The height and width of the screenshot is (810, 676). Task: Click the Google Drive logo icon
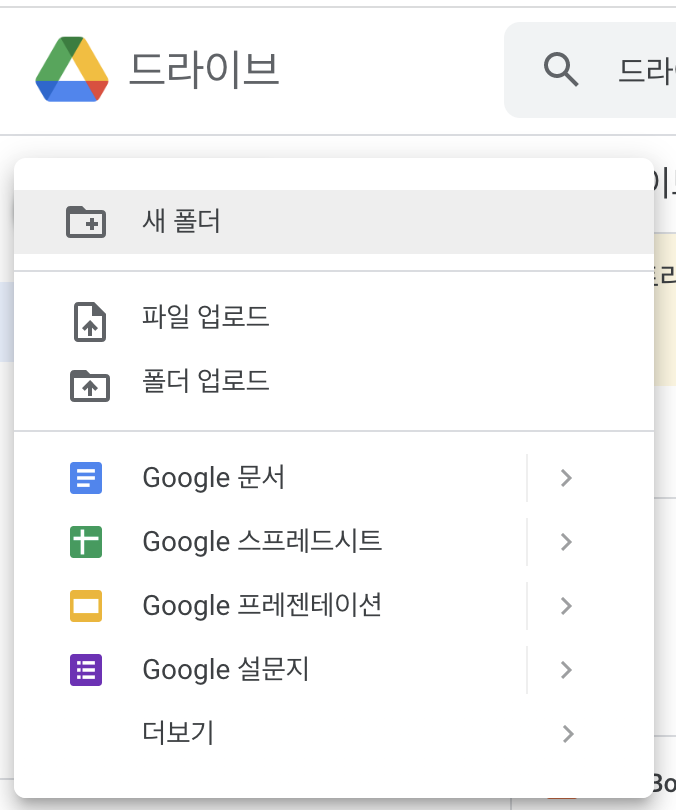72,69
